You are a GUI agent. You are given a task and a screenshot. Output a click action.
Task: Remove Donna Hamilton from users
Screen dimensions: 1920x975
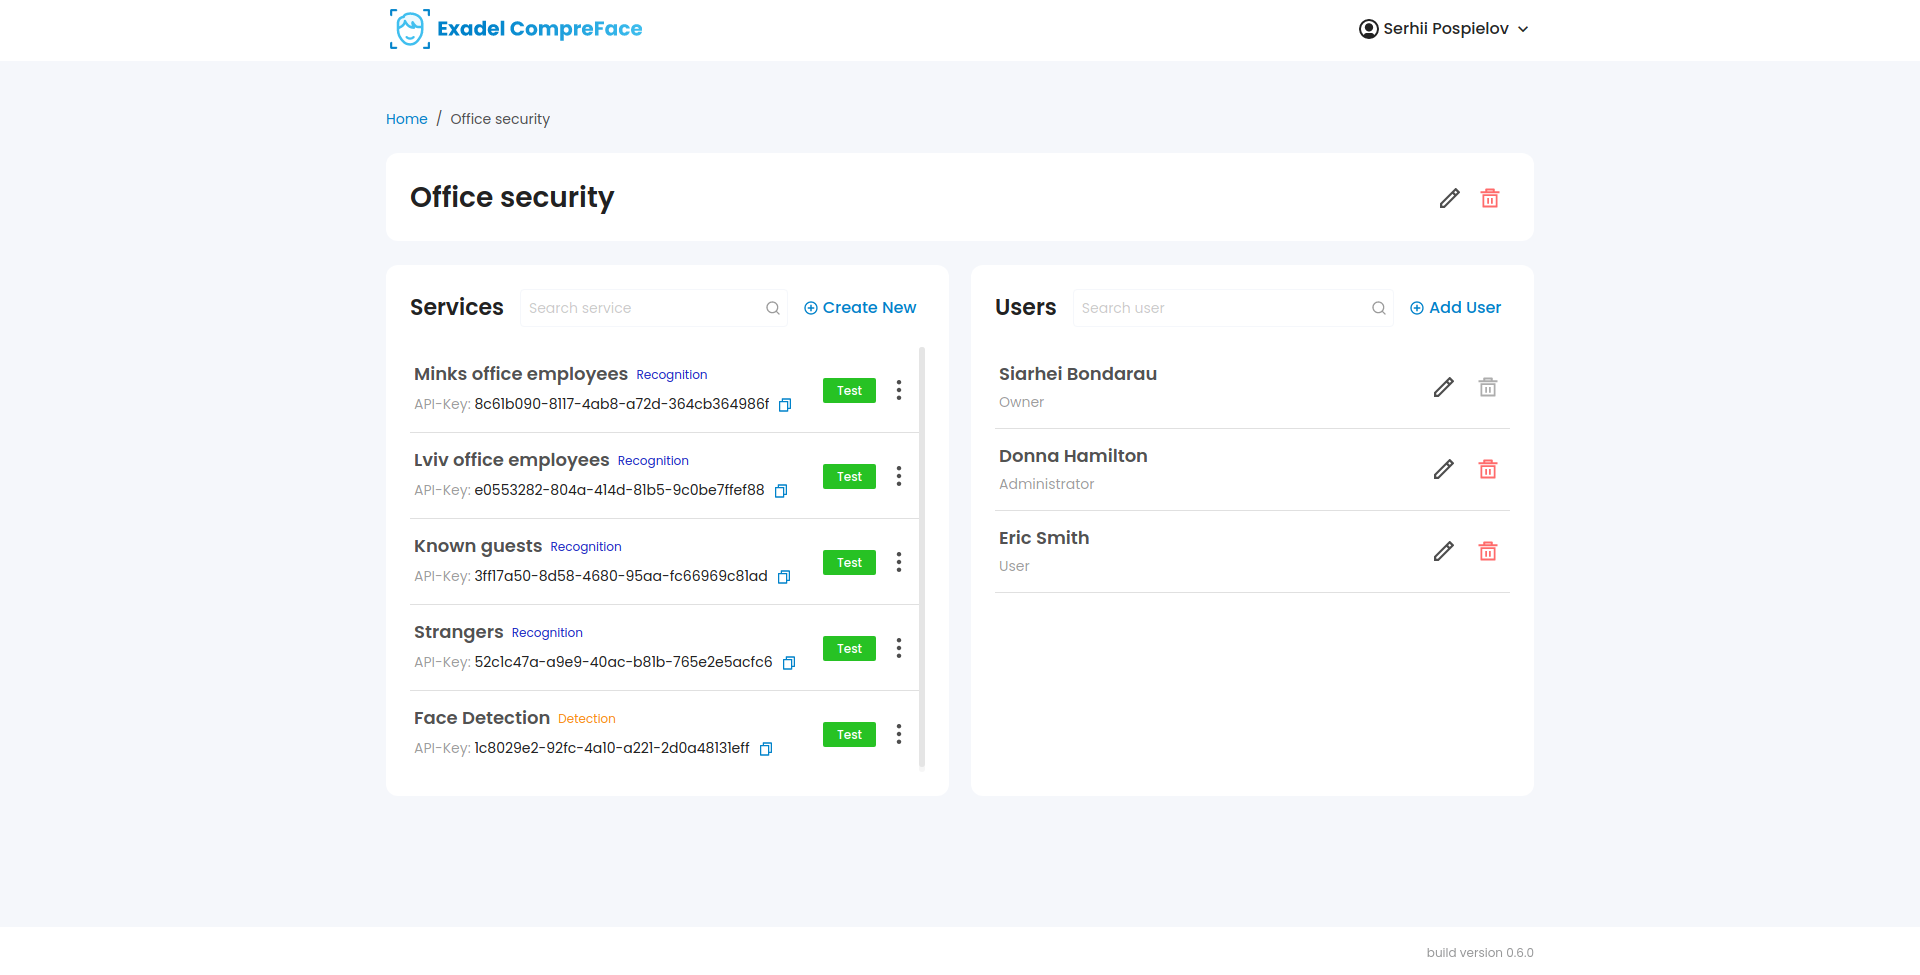click(1487, 469)
